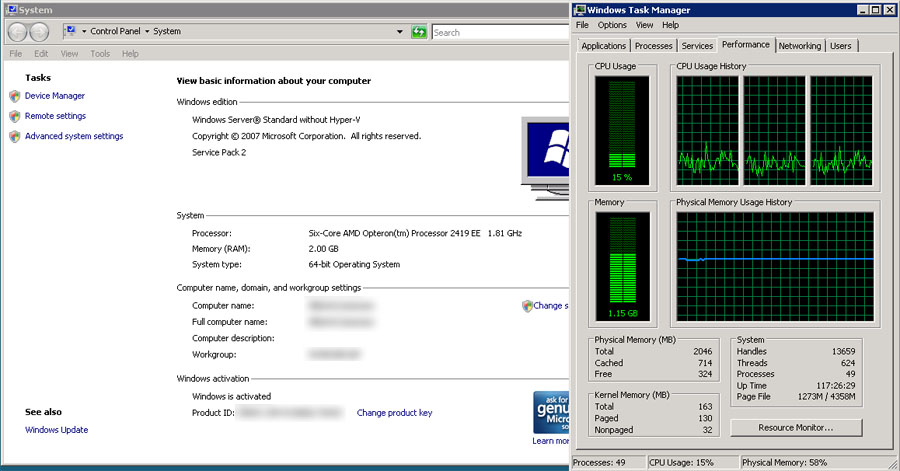Open the Networking tab
The width and height of the screenshot is (900, 471).
800,46
